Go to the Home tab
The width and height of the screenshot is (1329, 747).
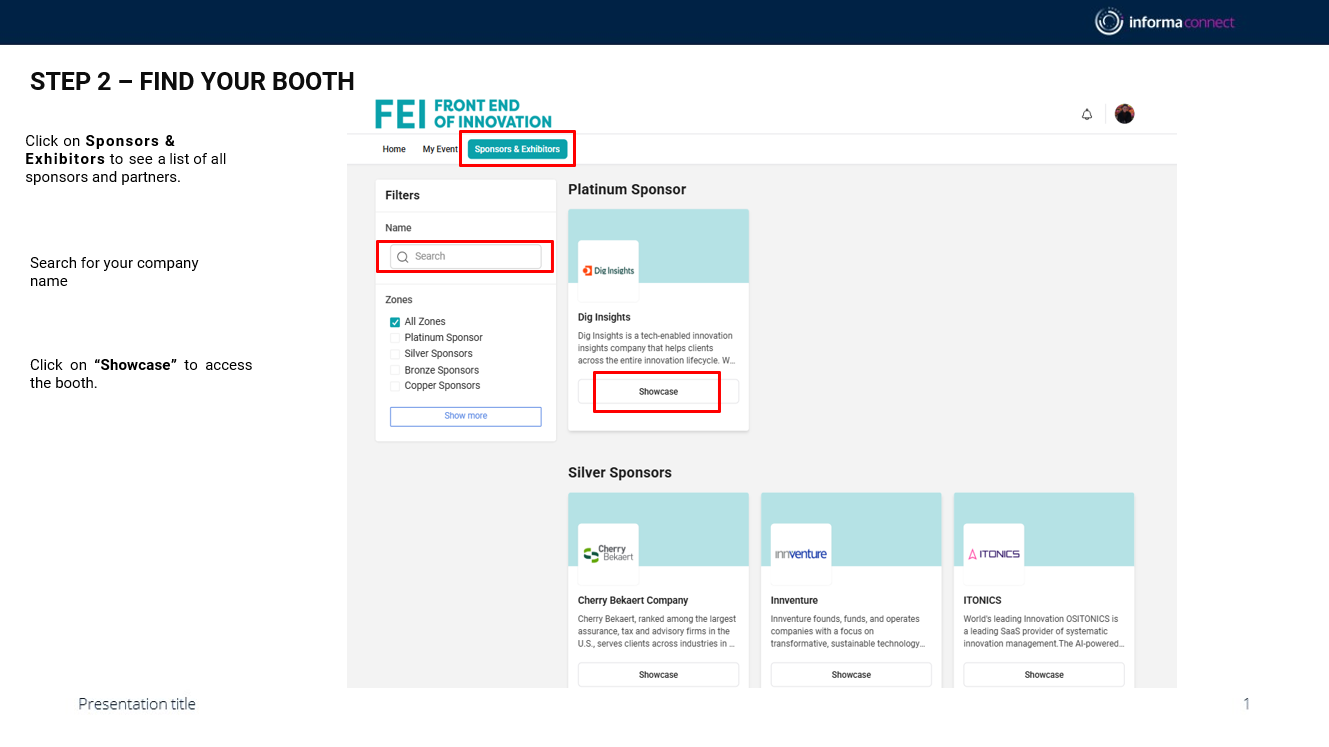[x=394, y=149]
